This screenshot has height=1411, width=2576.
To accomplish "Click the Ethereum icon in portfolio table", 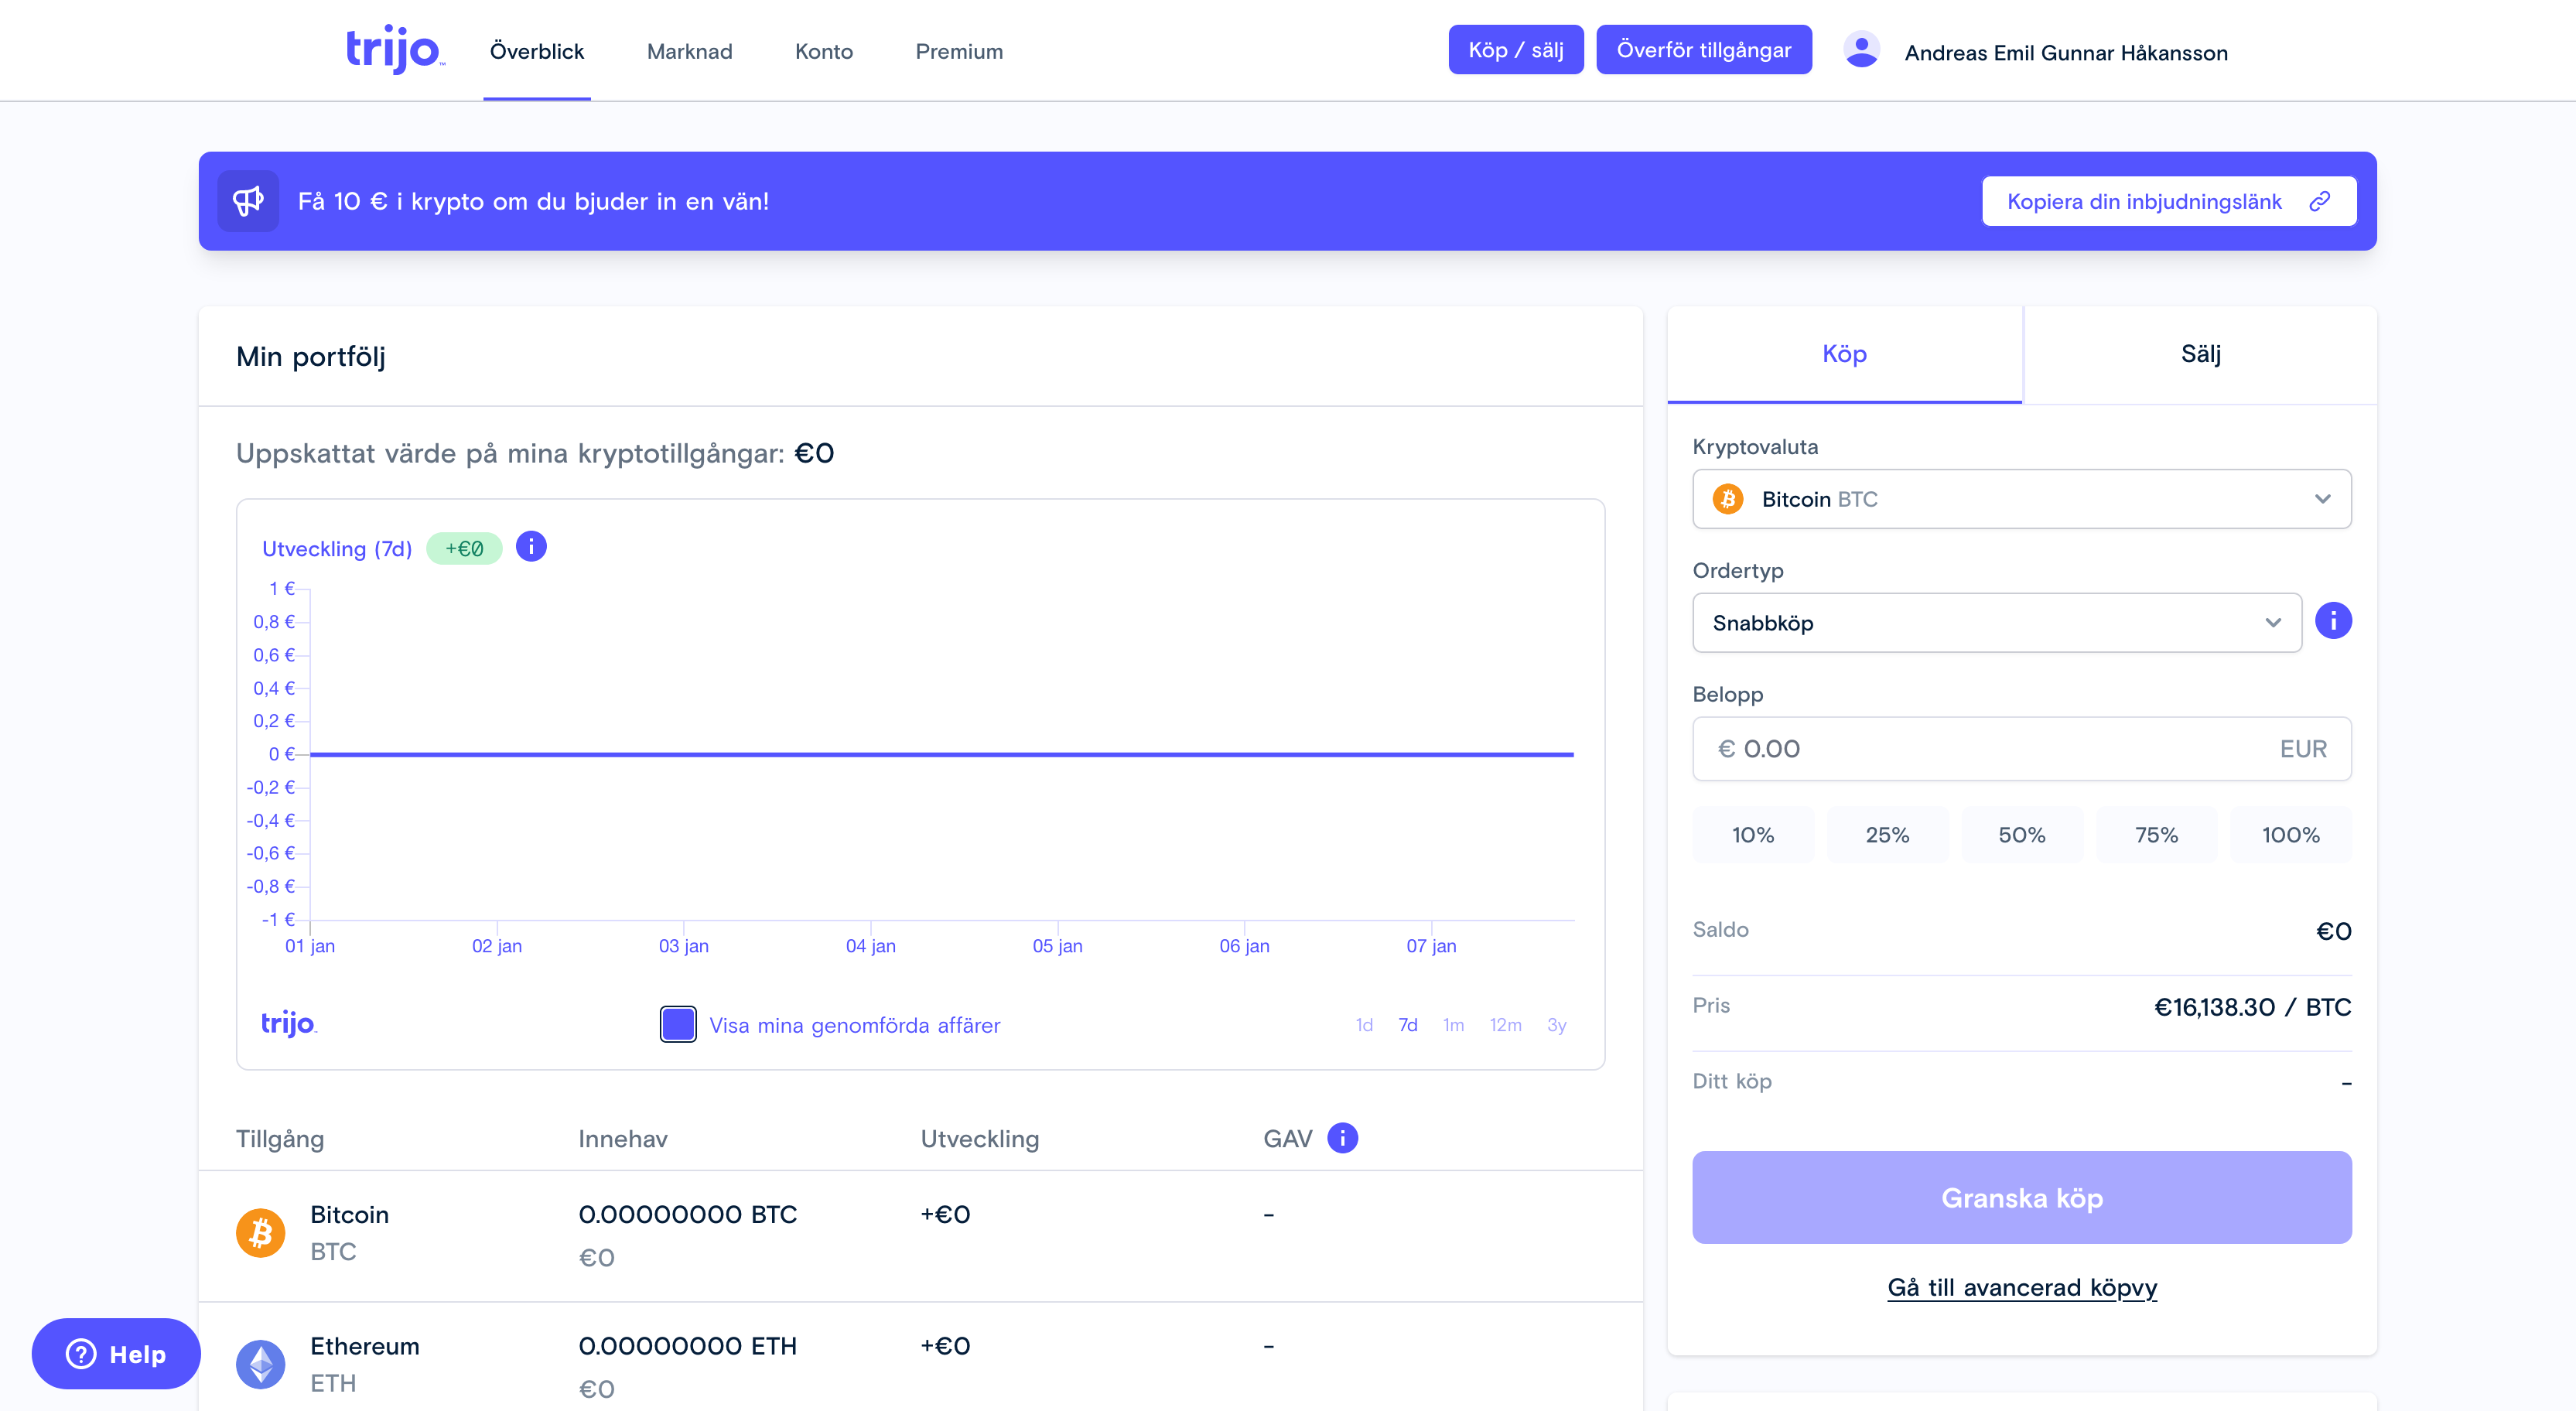I will tap(260, 1364).
